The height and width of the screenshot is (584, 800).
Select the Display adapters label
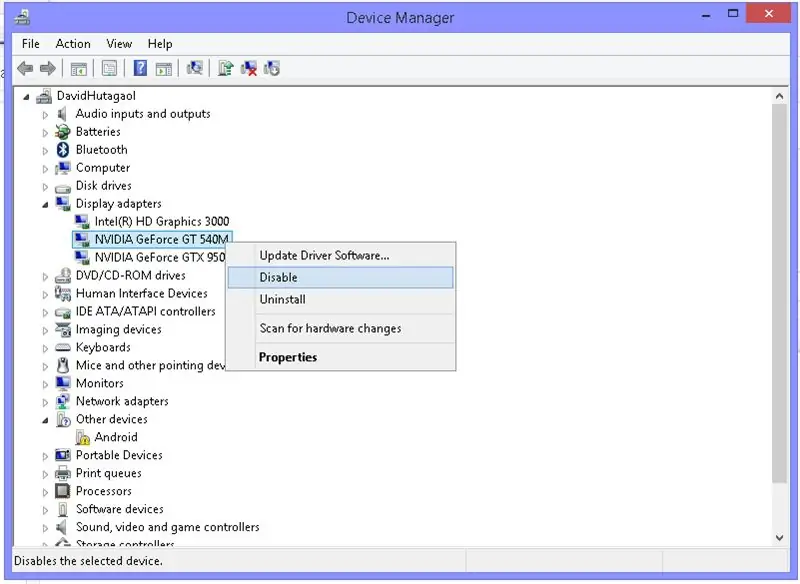118,204
